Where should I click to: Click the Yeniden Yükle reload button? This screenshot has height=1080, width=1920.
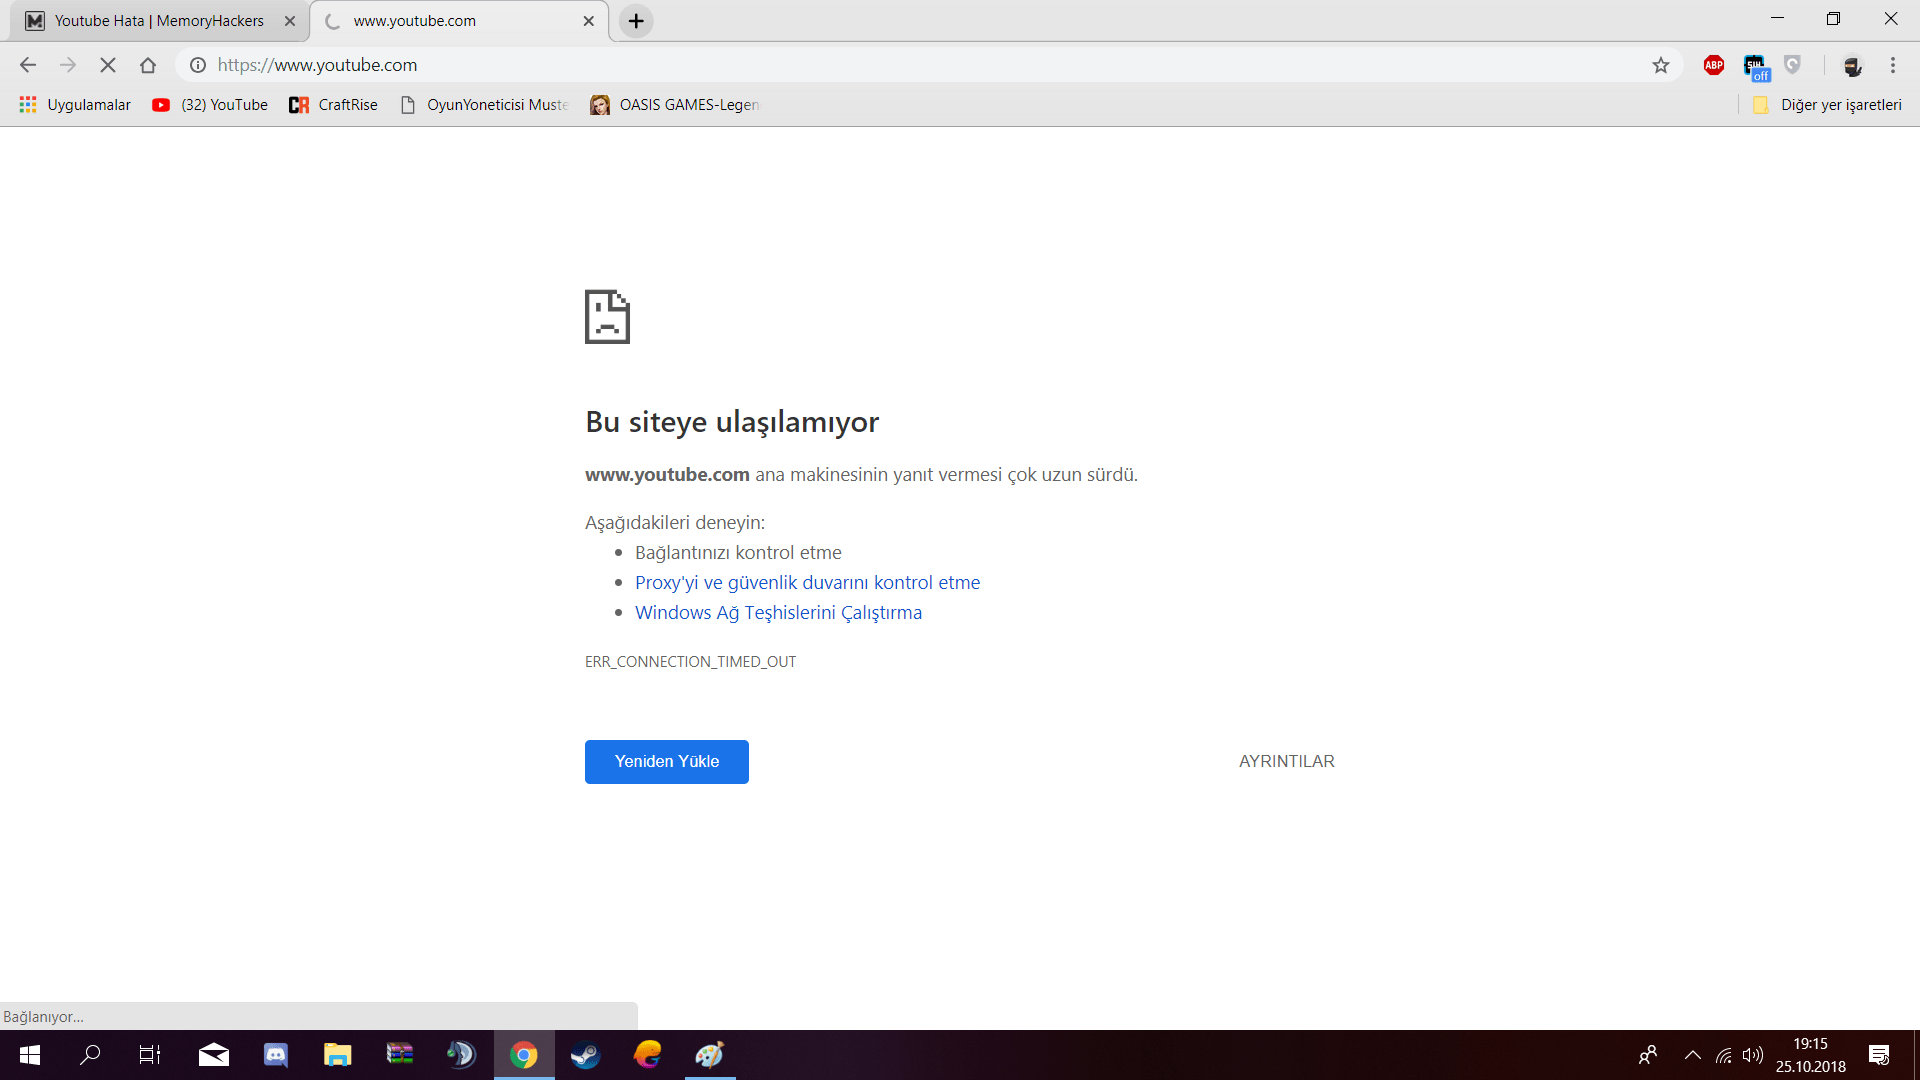coord(667,762)
